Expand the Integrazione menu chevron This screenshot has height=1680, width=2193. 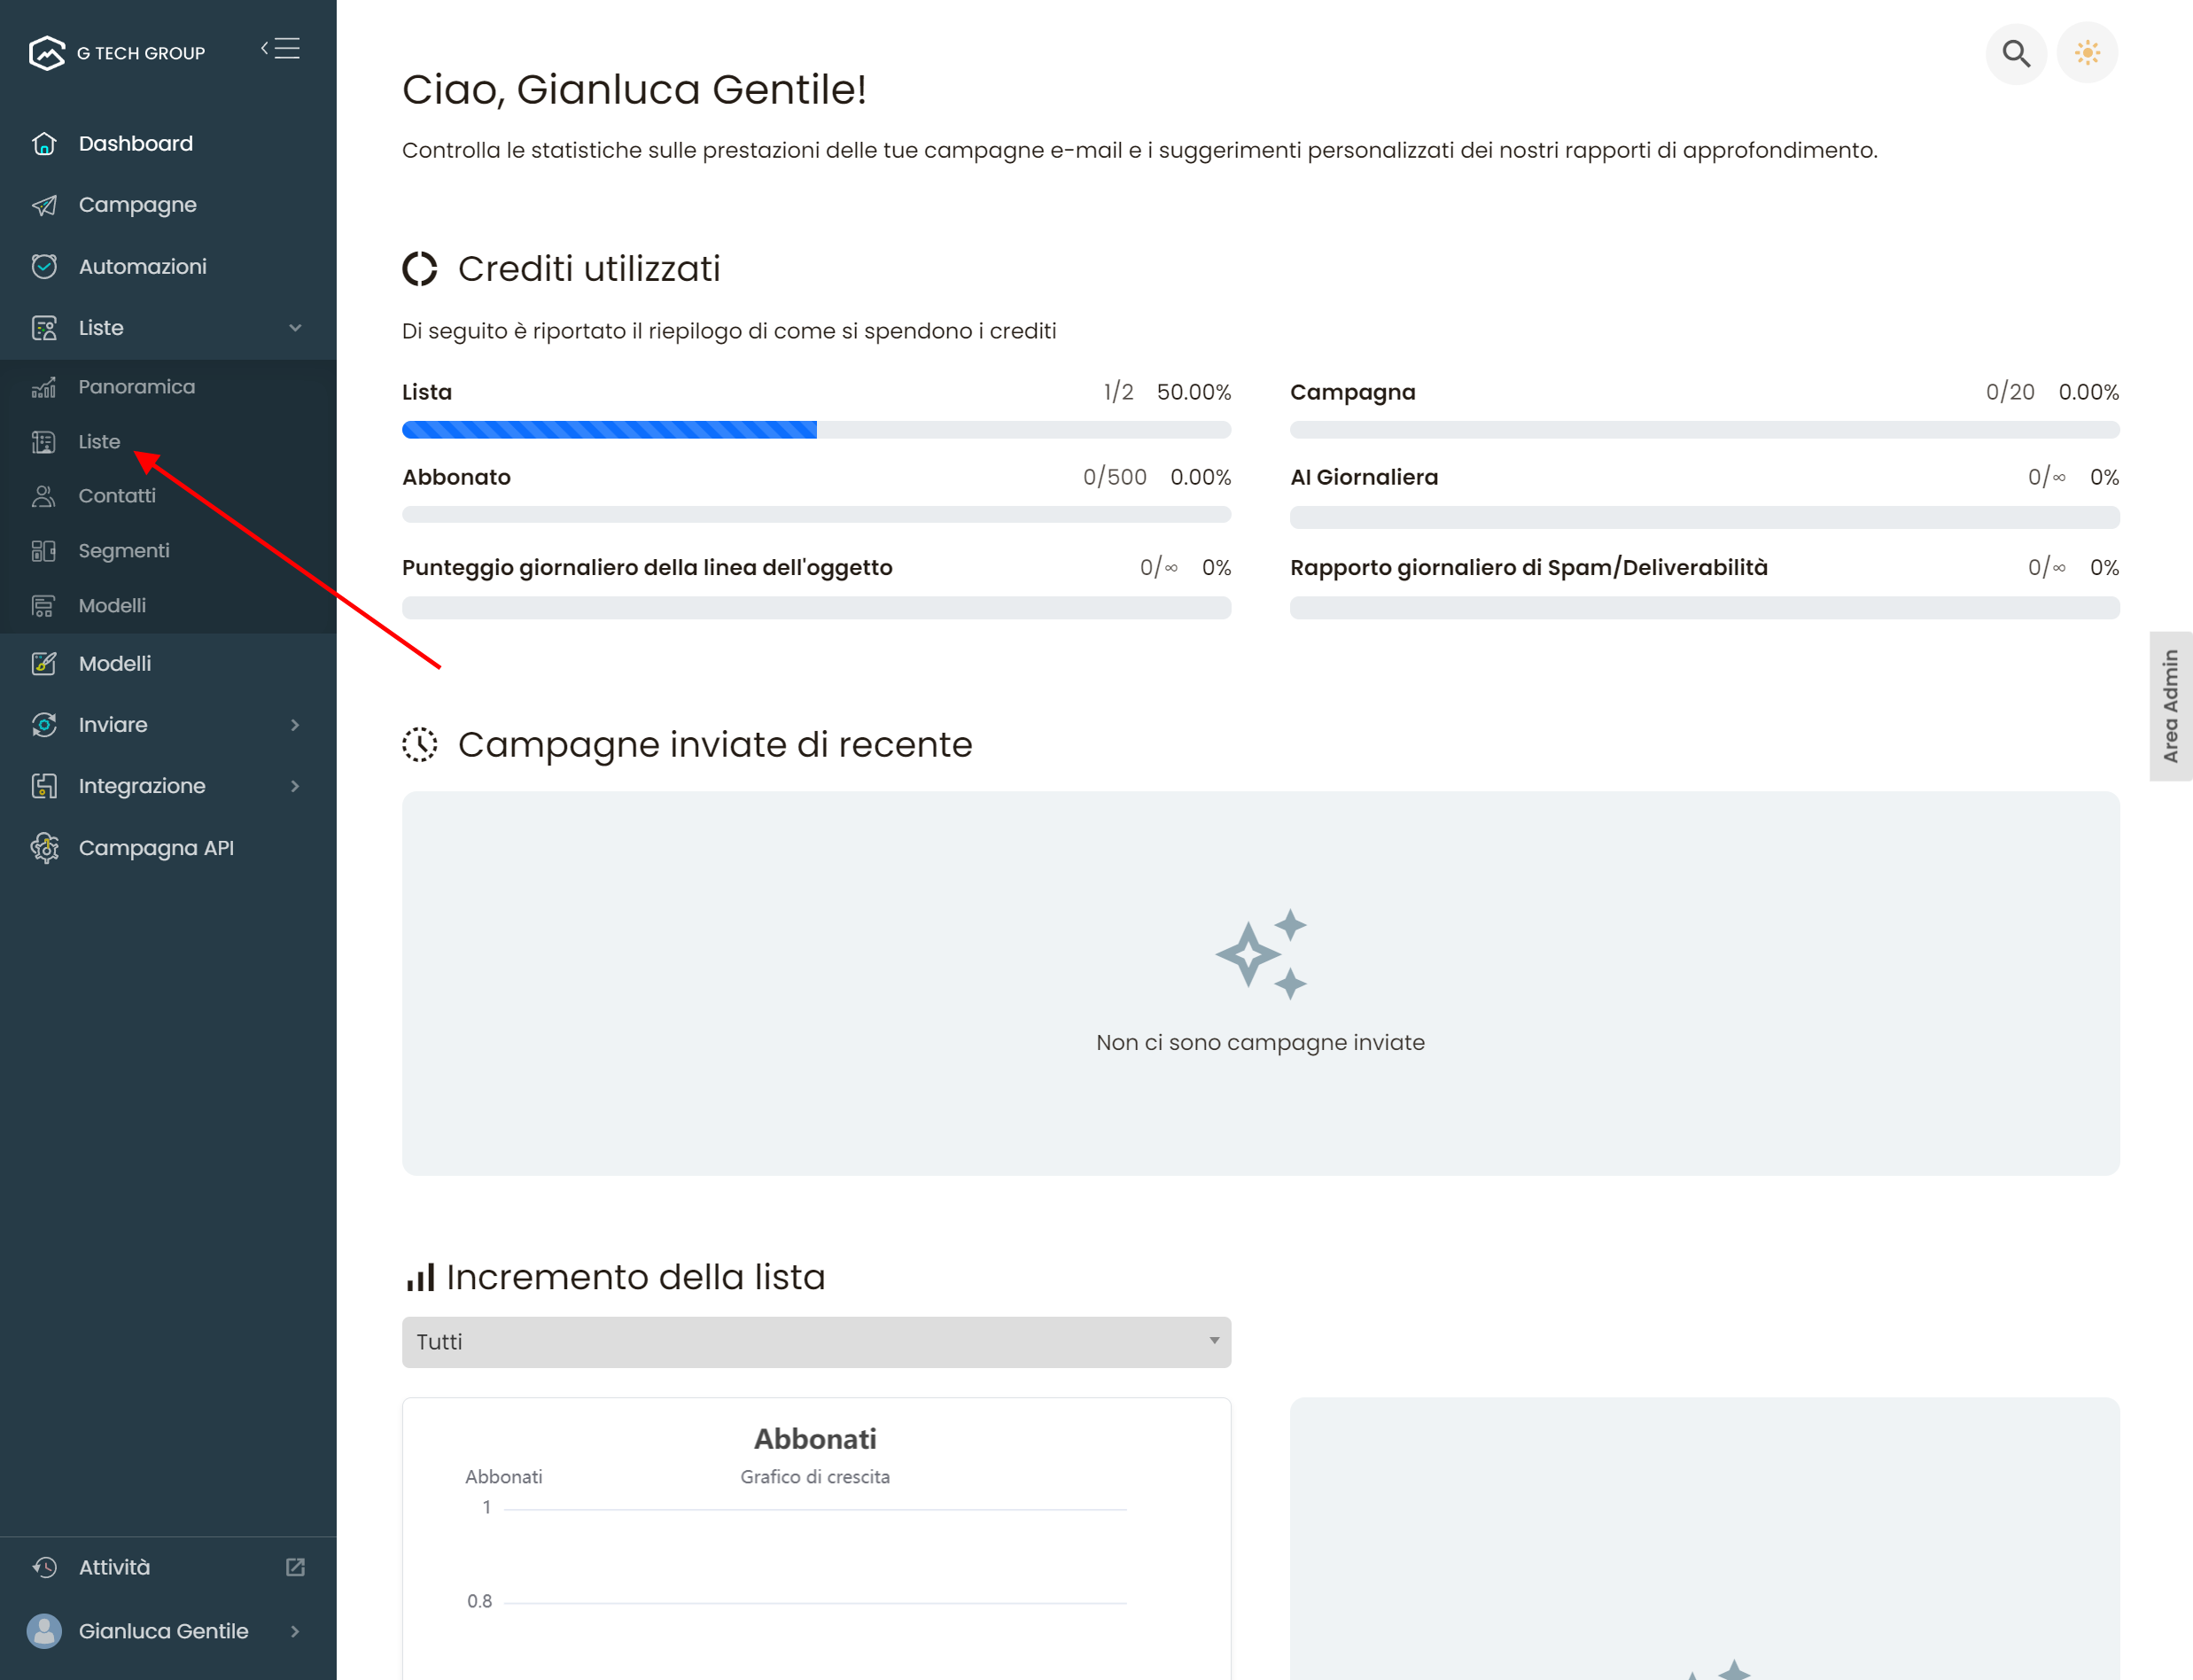(x=295, y=786)
